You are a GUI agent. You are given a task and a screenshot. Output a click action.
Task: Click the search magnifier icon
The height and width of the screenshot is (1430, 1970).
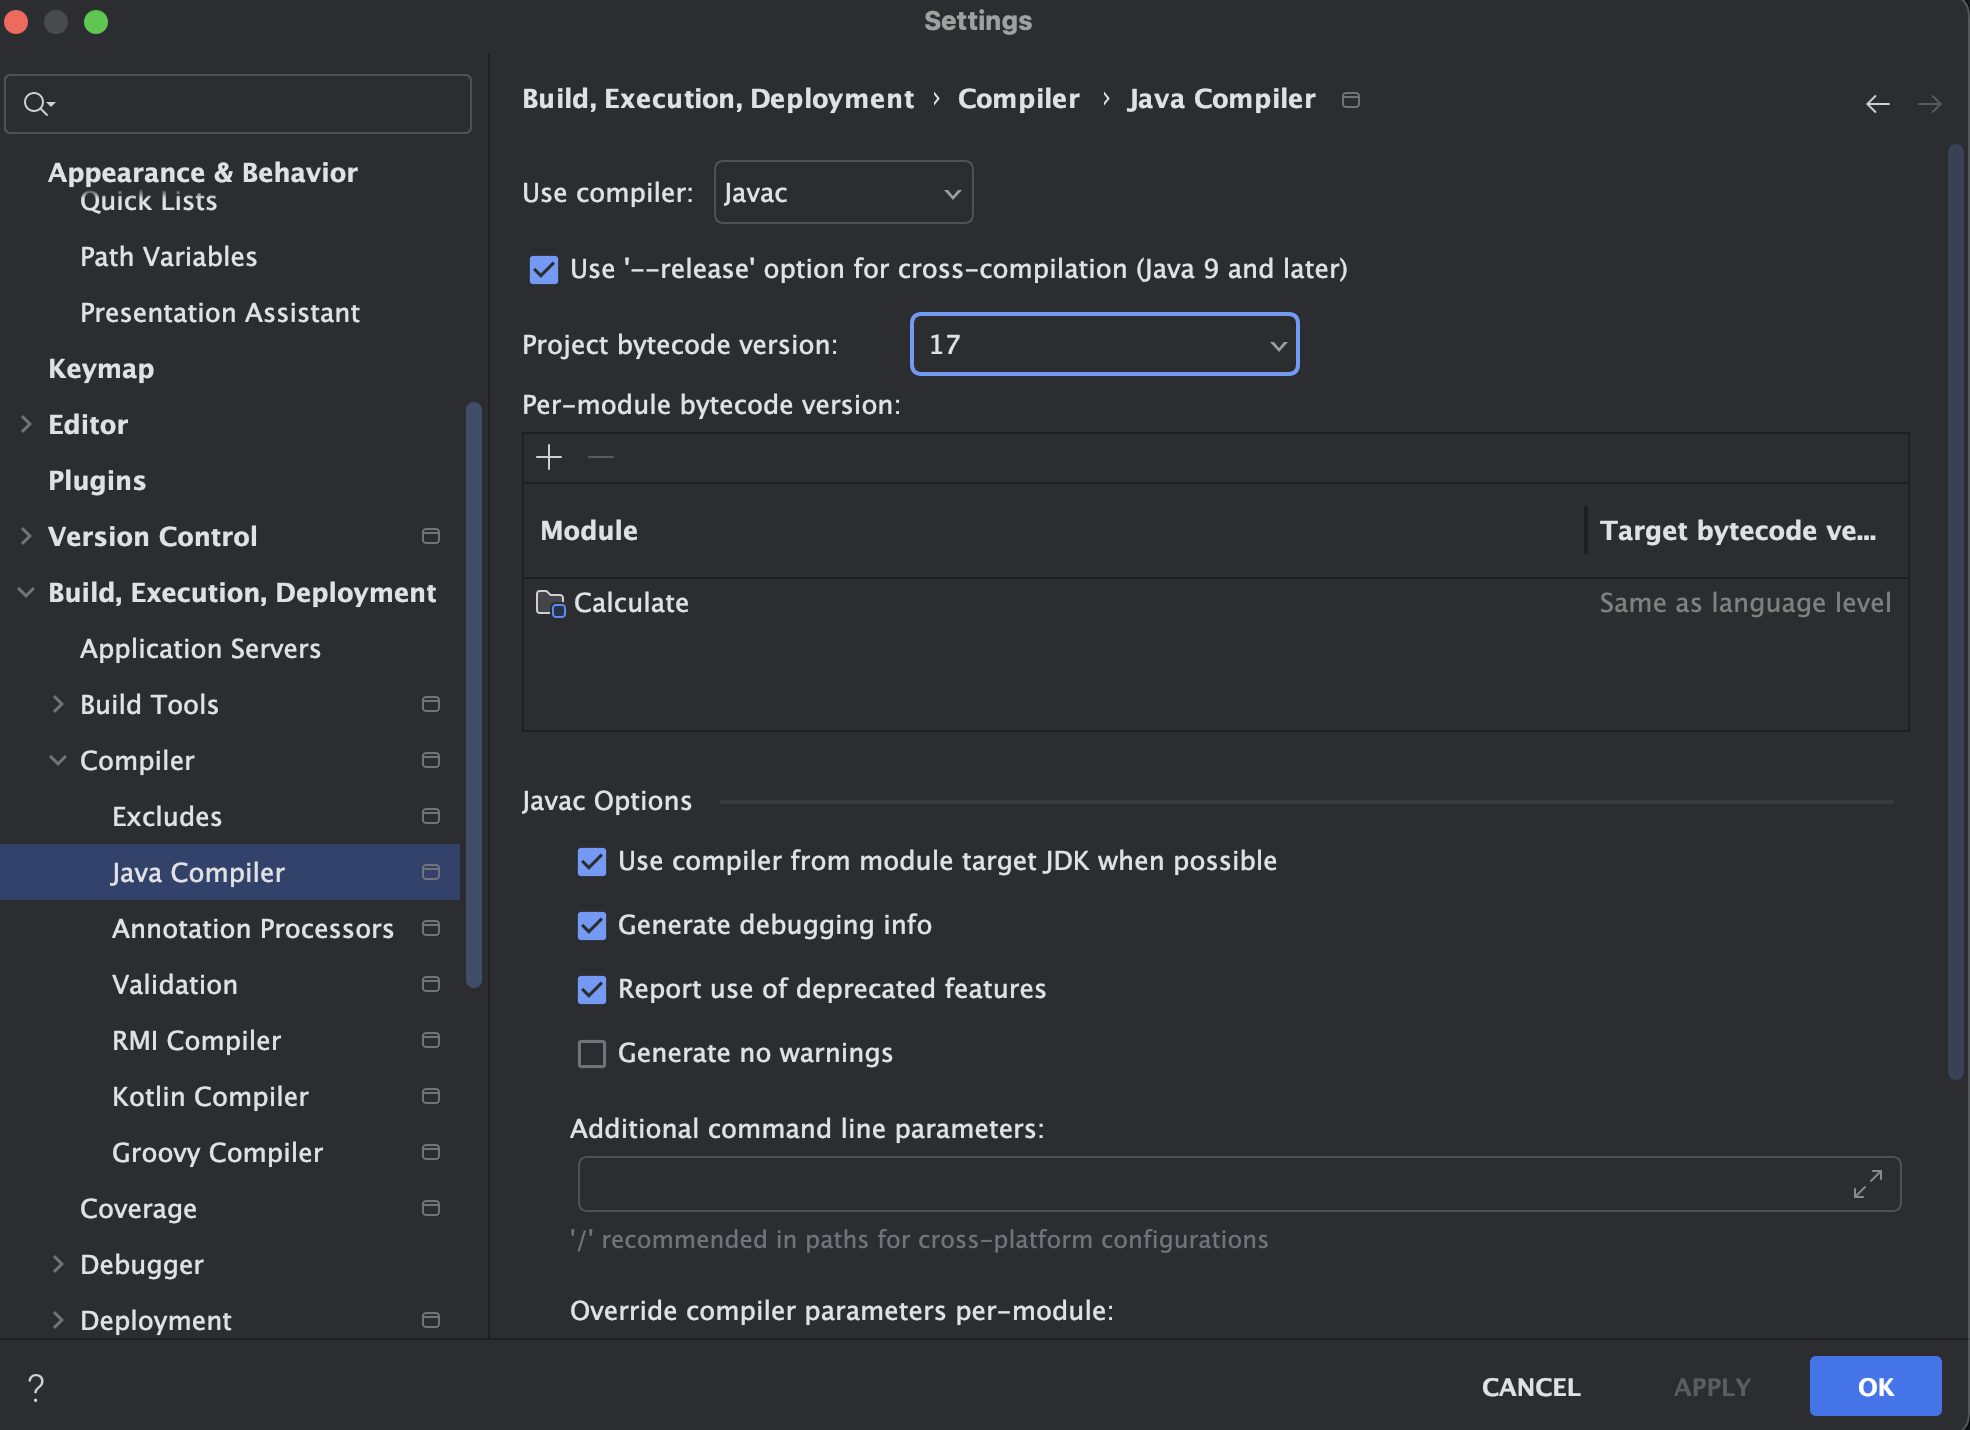tap(37, 103)
